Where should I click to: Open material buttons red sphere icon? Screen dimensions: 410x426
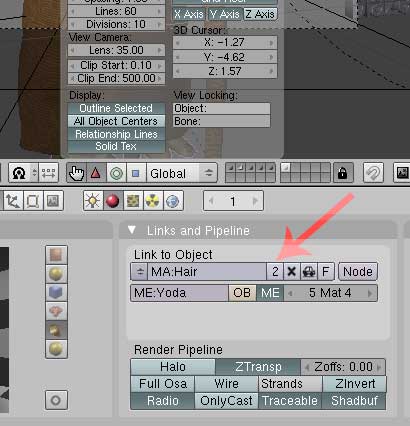pyautogui.click(x=113, y=201)
